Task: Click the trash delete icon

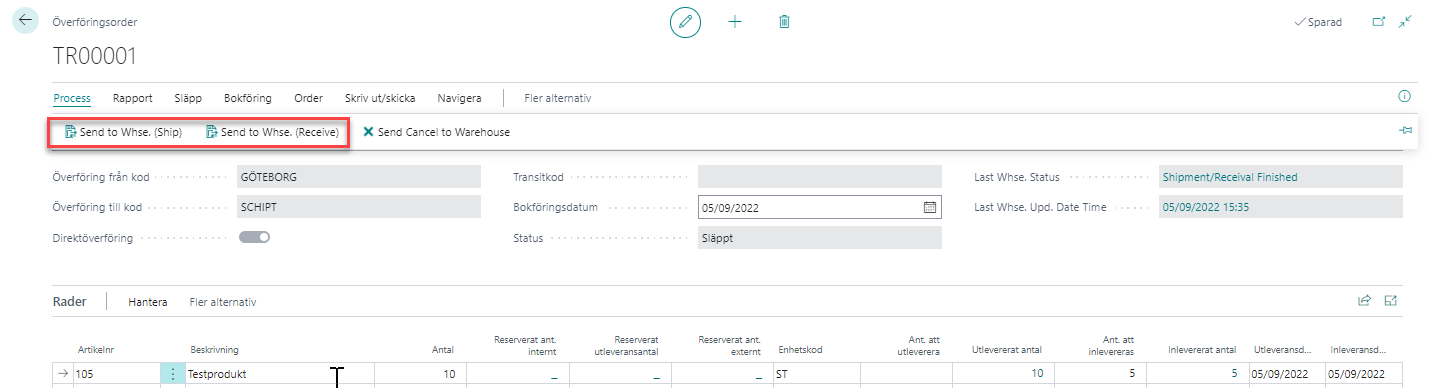Action: [x=784, y=22]
